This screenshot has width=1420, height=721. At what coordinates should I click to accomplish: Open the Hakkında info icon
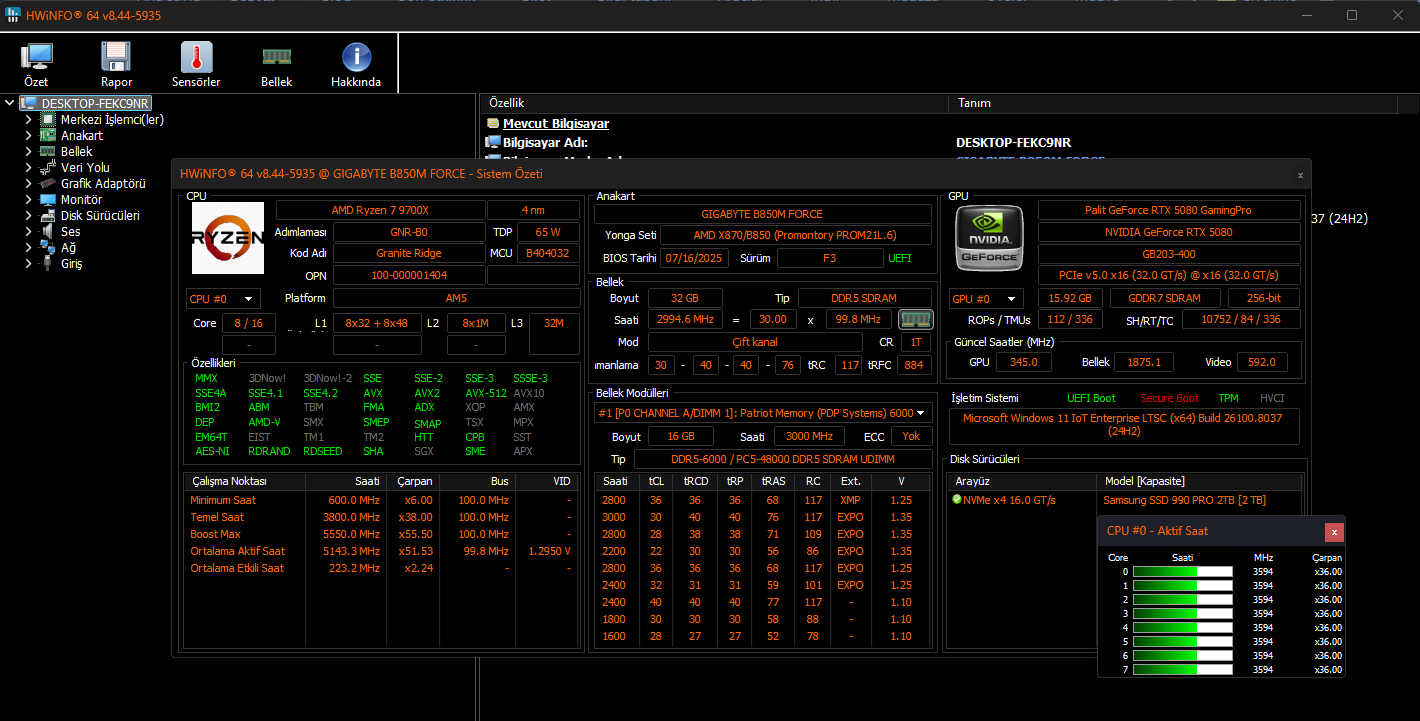[x=357, y=57]
